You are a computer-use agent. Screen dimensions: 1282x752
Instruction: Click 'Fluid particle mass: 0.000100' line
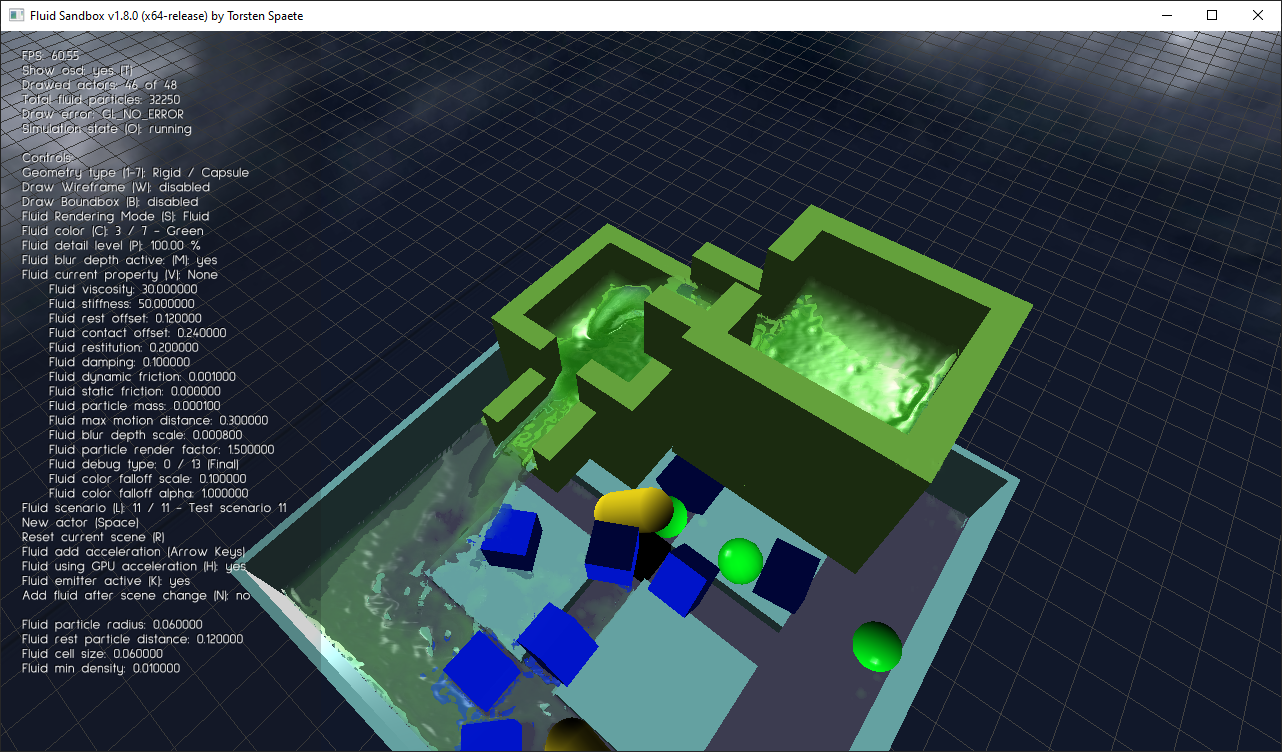(134, 406)
